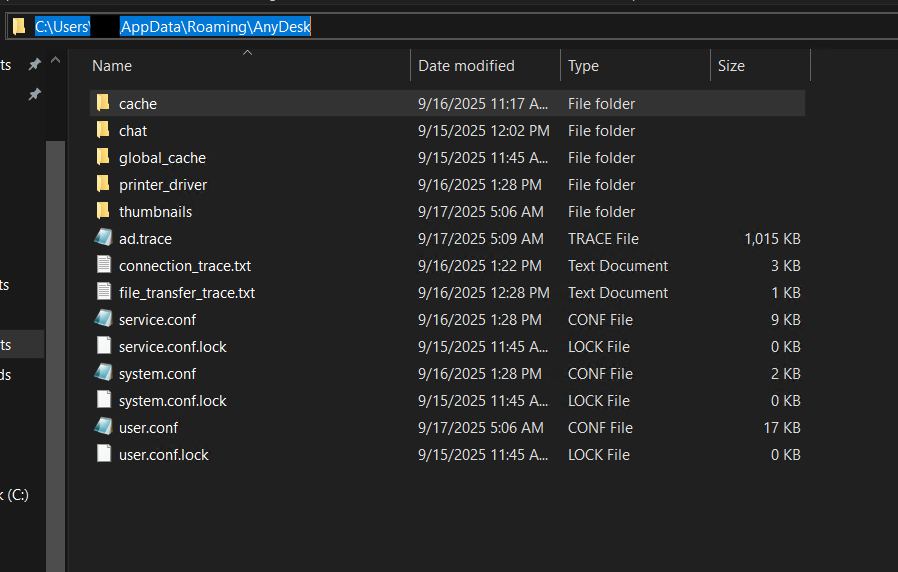Click the 9/17/2025 5:09 AM date cell

pos(480,239)
